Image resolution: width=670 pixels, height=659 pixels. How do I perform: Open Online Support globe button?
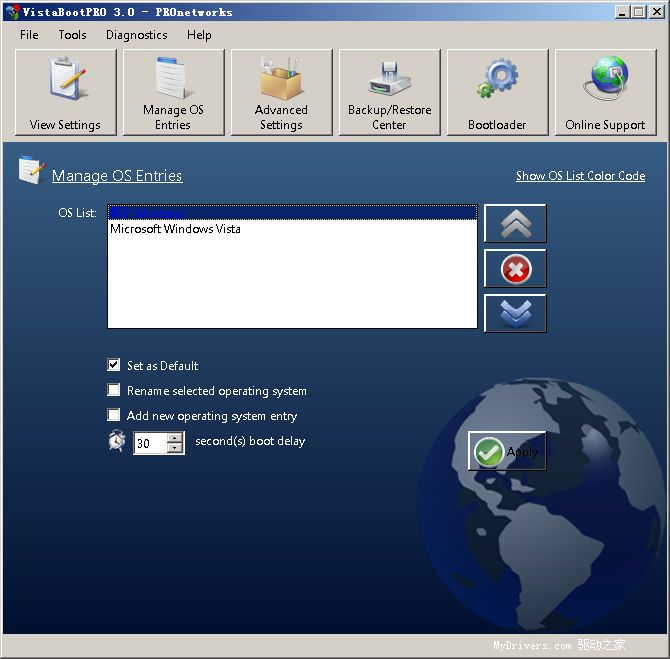click(x=605, y=92)
